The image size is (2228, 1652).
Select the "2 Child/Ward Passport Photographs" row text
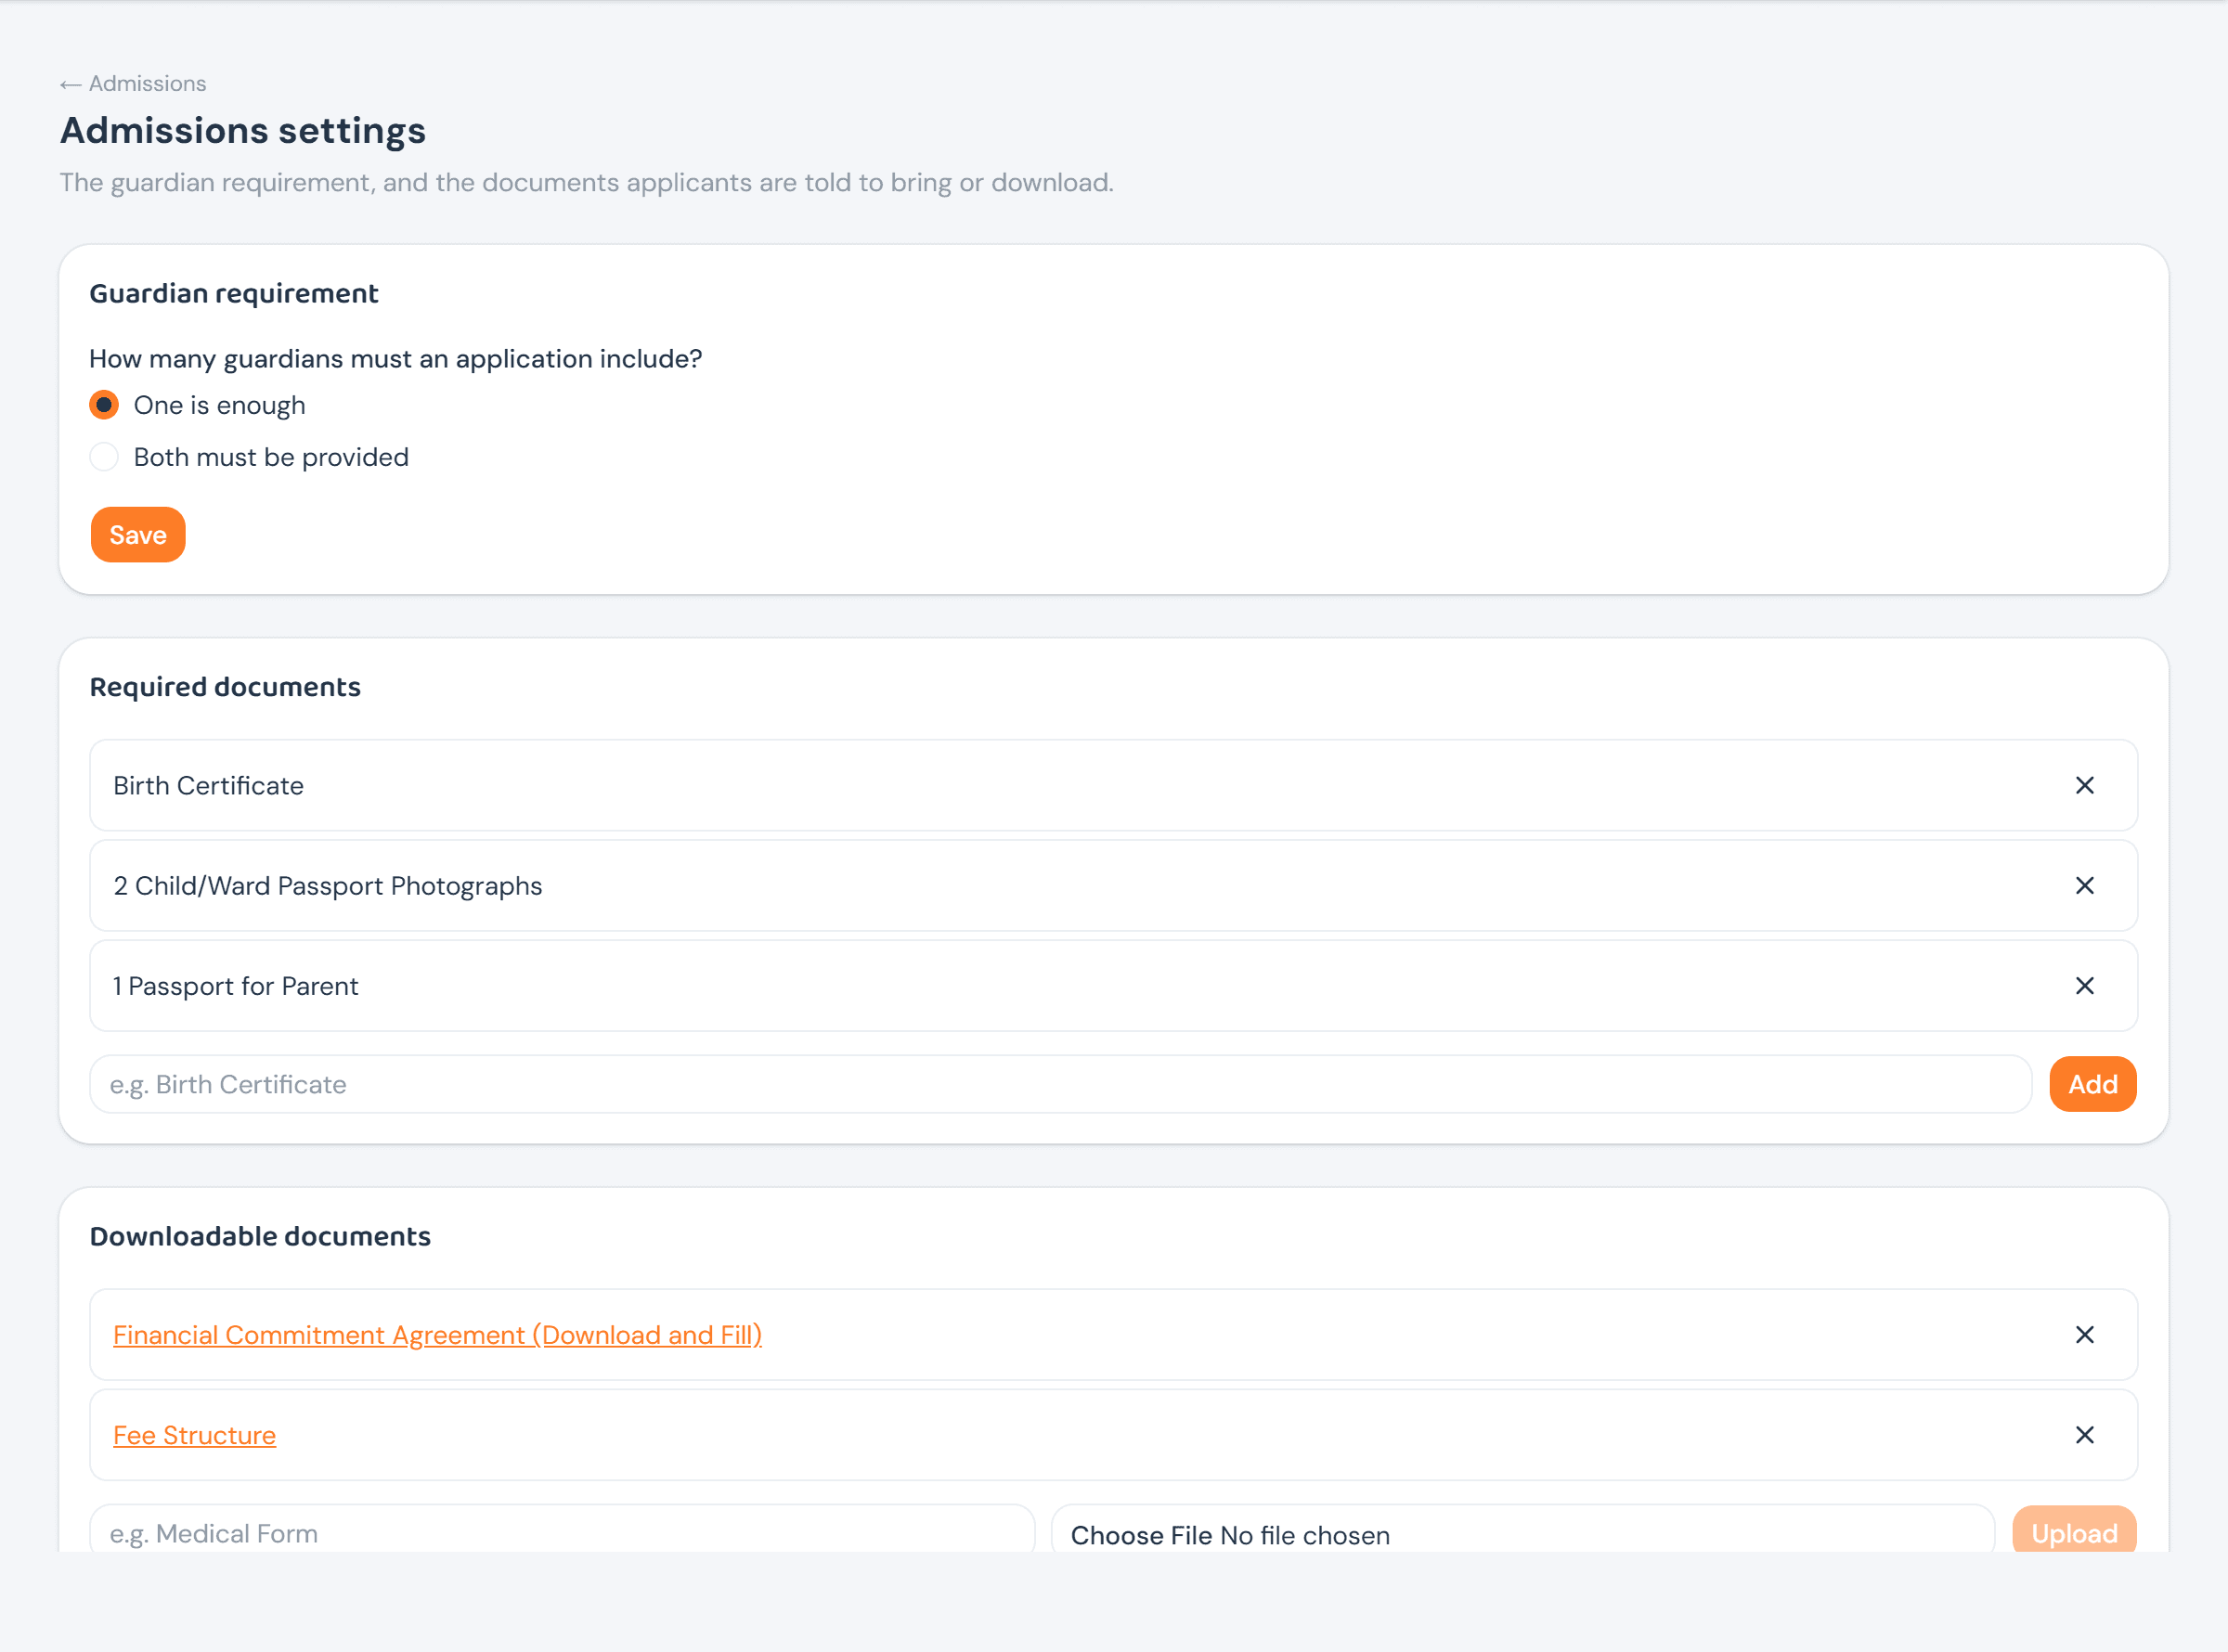point(327,886)
